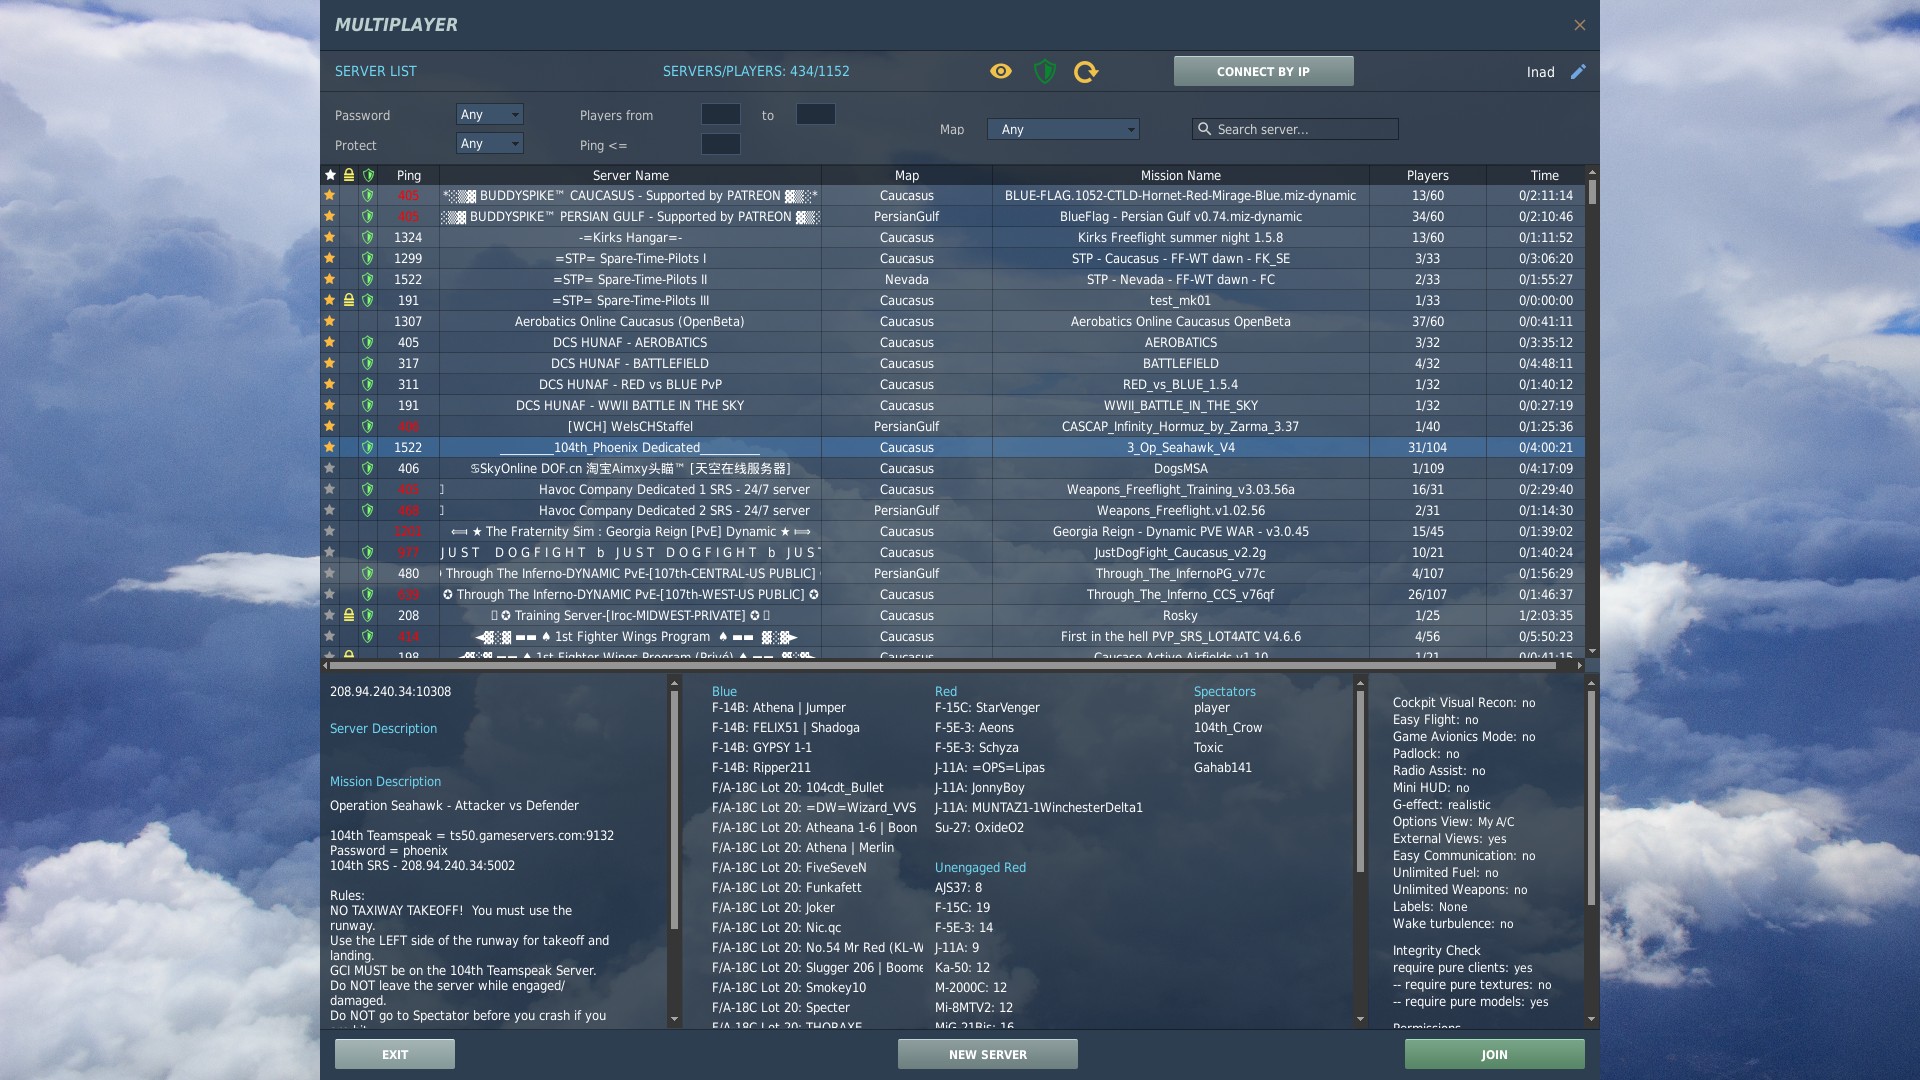Click the player list scrollbar thumb
The image size is (1920, 1080).
click(1360, 781)
